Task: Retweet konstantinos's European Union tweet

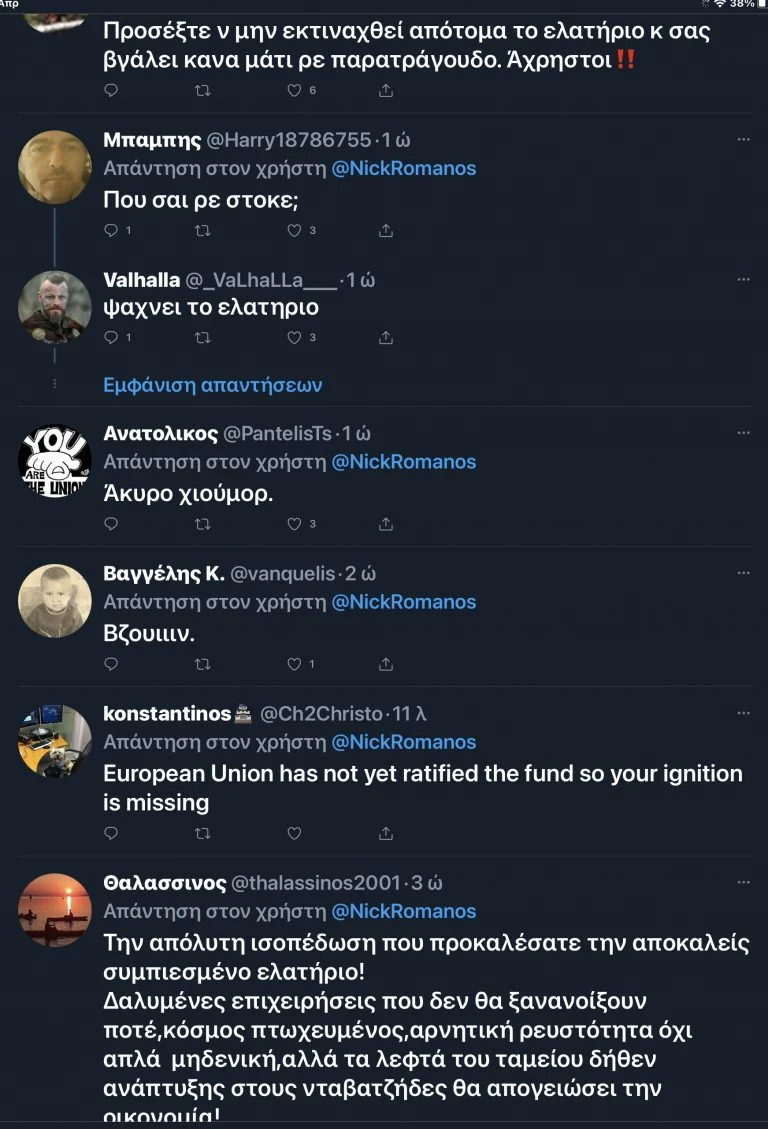Action: point(203,833)
